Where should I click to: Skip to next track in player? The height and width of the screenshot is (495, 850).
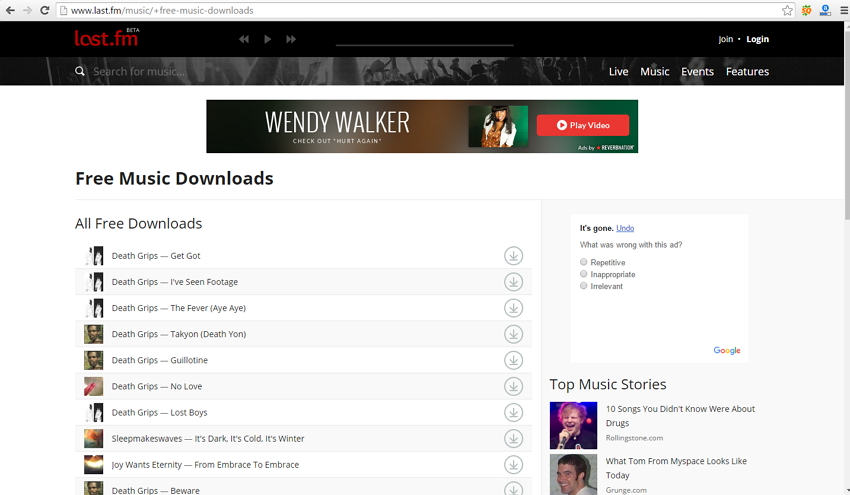tap(291, 39)
